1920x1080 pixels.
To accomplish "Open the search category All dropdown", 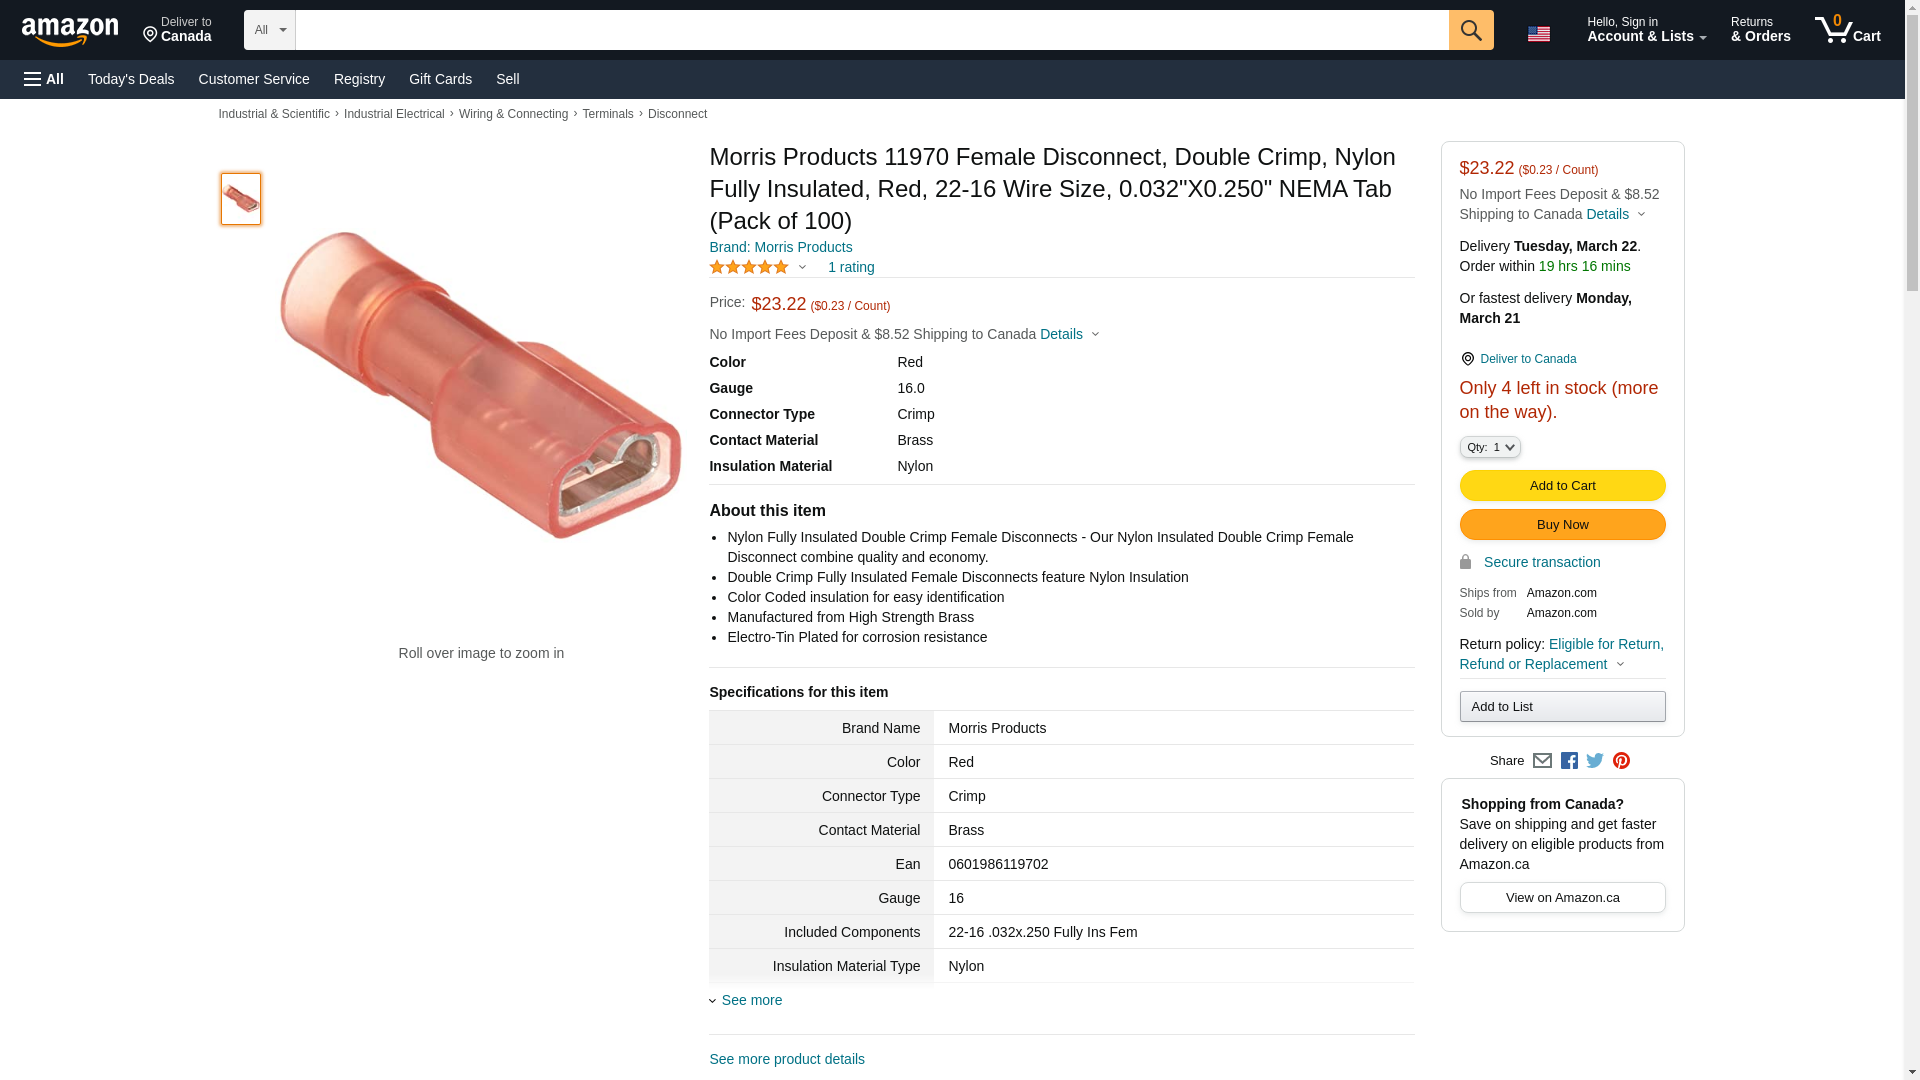I will (x=269, y=30).
